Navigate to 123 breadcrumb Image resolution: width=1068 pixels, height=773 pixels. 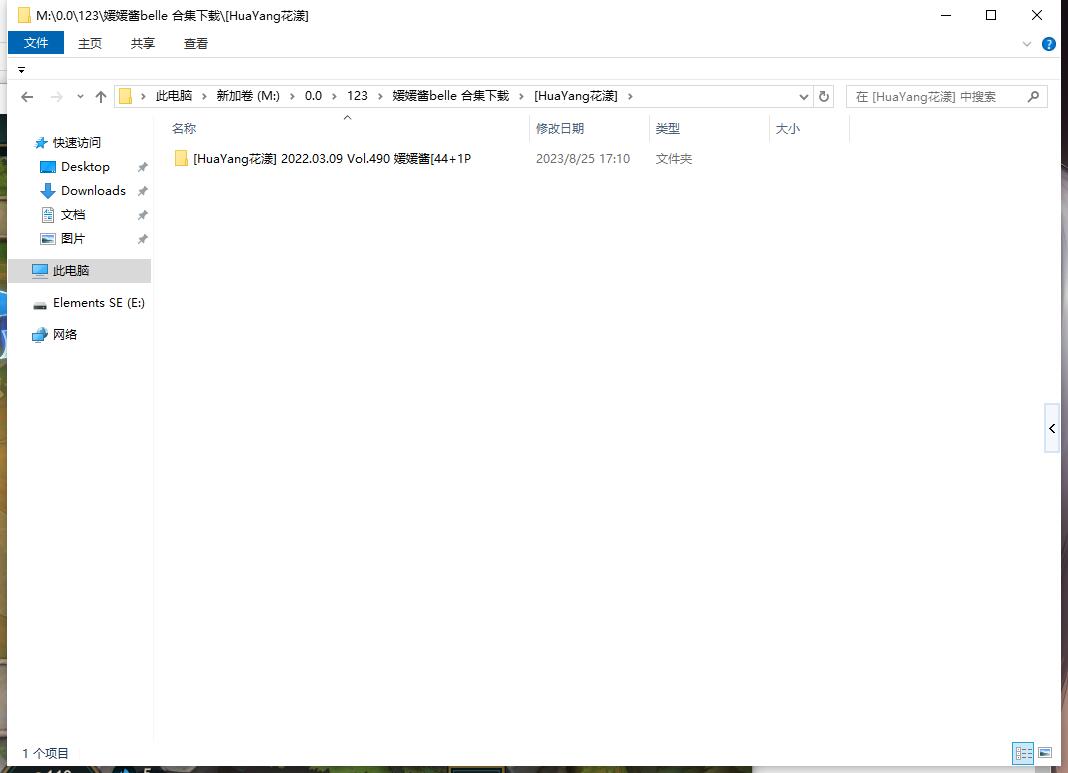click(x=357, y=96)
